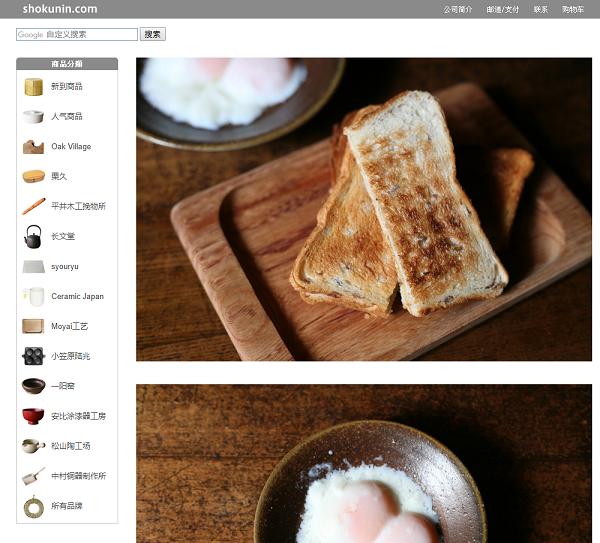Open the 松山陶工场 brand link
The height and width of the screenshot is (543, 600).
71,446
